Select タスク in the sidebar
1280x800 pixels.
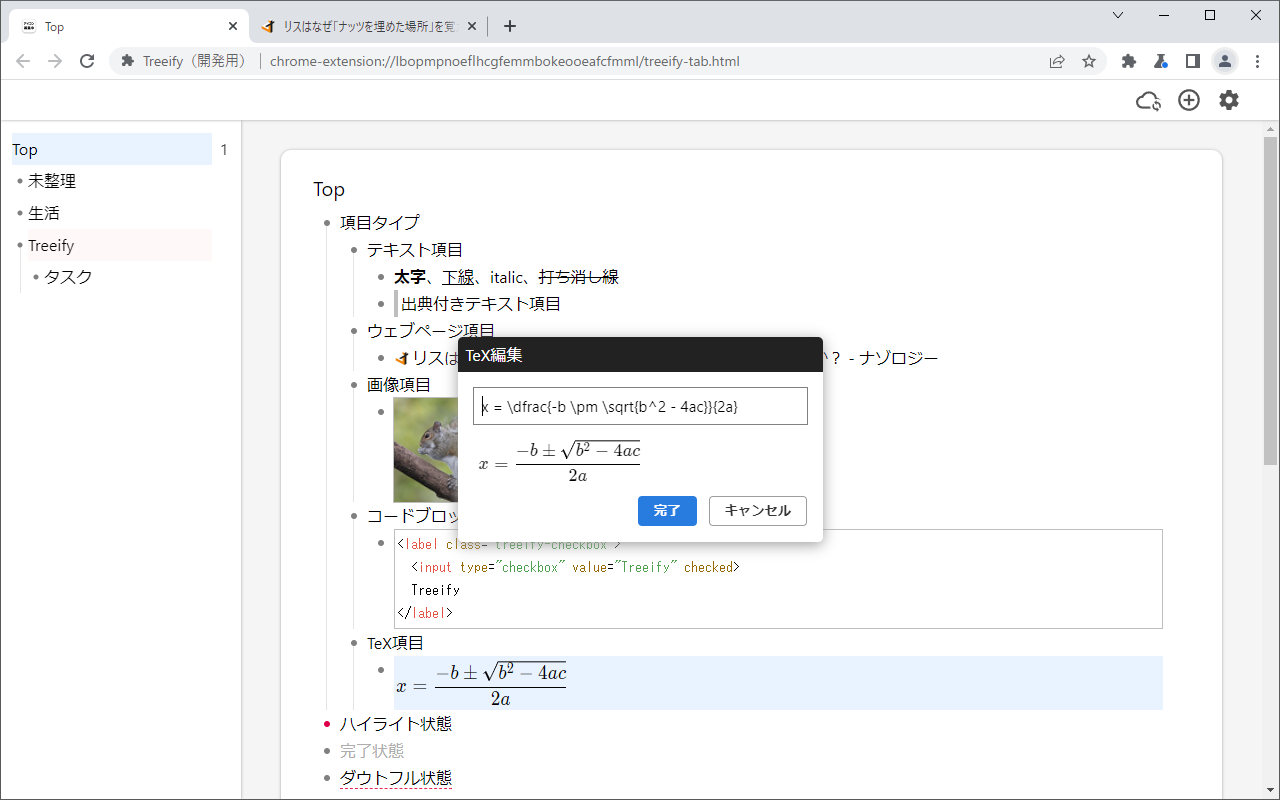(68, 277)
